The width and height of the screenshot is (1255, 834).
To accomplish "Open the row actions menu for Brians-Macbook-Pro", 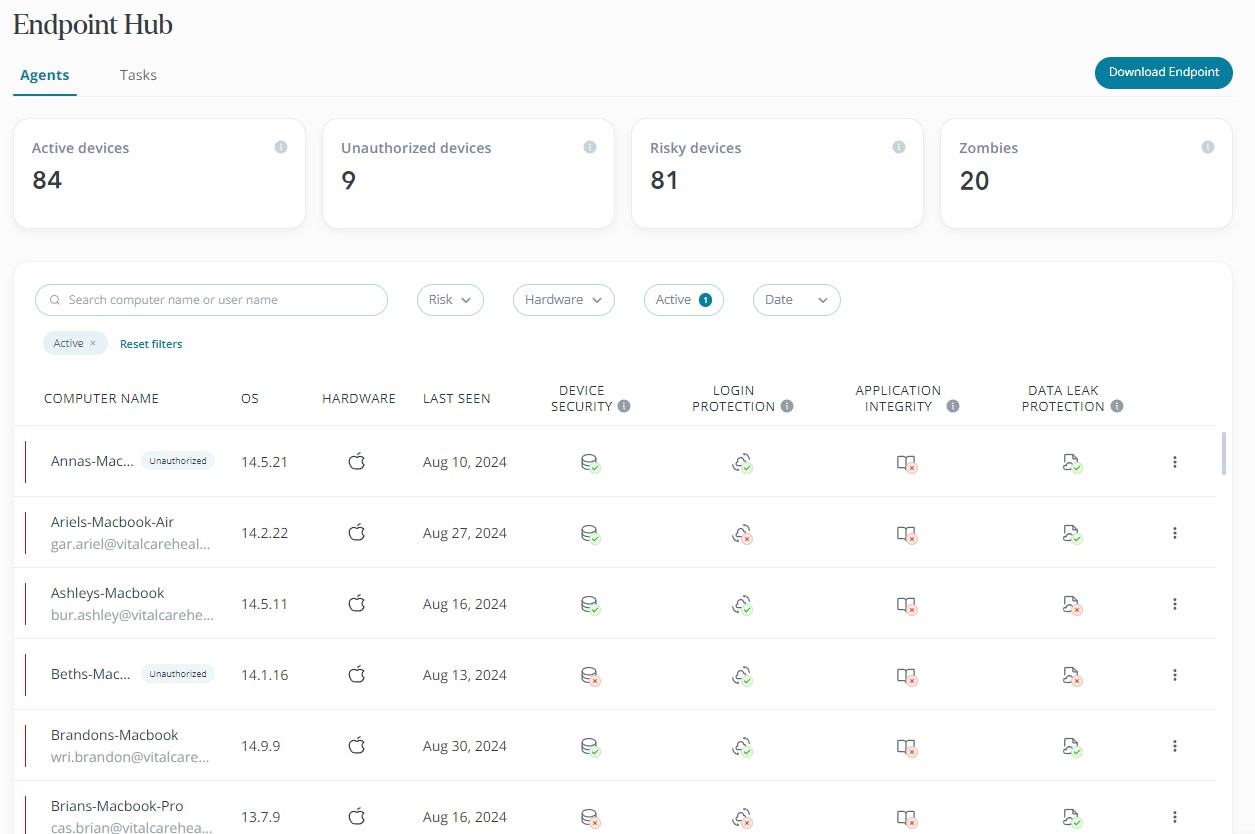I will (x=1175, y=817).
